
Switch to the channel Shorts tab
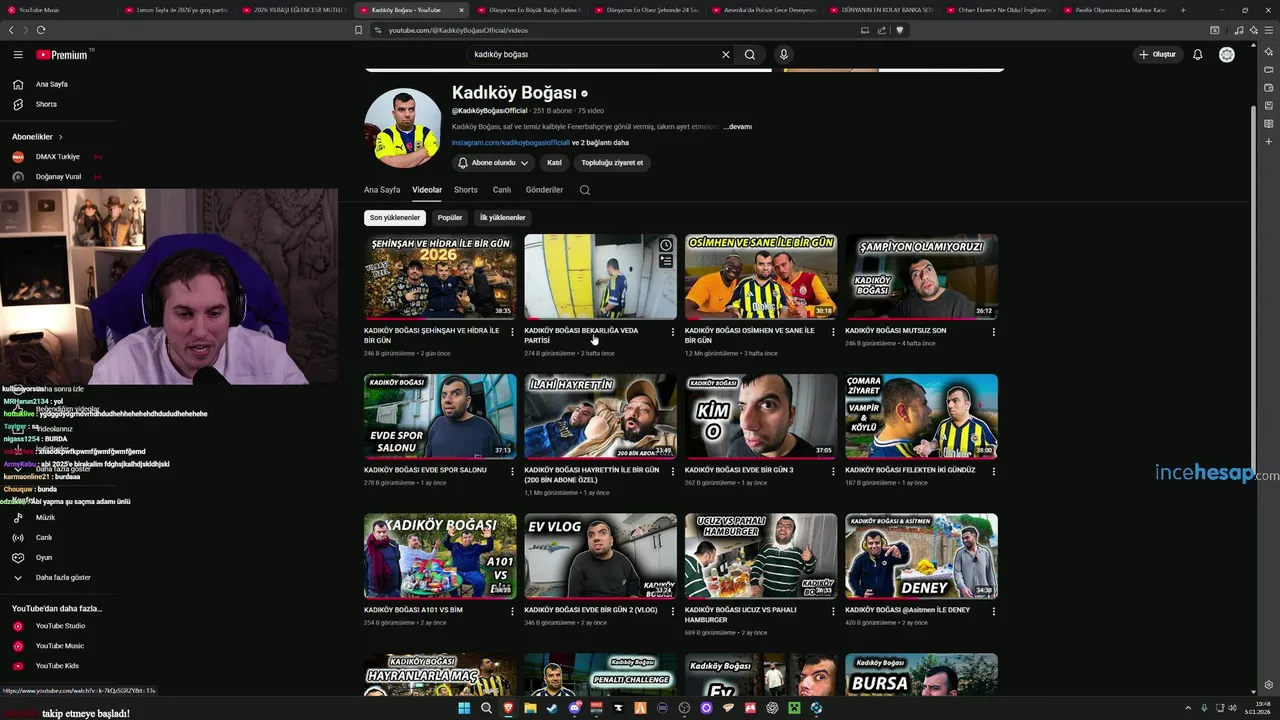coord(466,190)
